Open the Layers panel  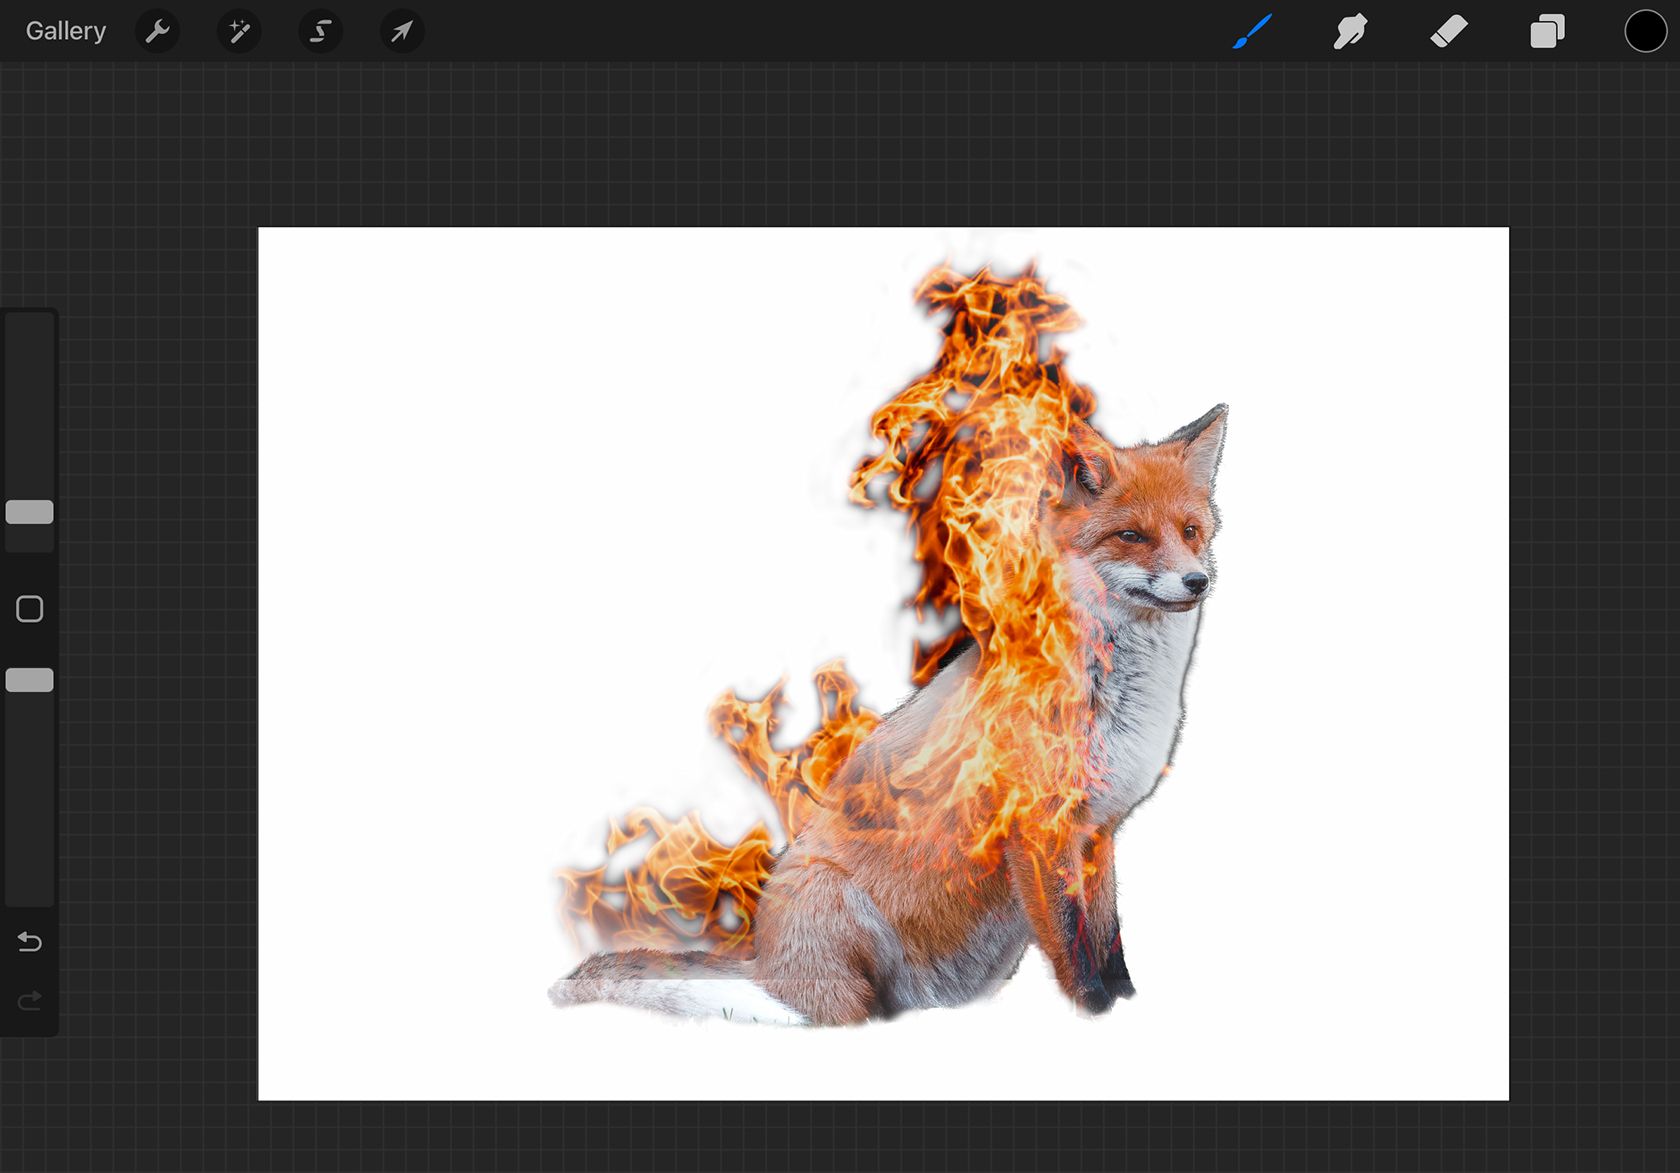1546,31
